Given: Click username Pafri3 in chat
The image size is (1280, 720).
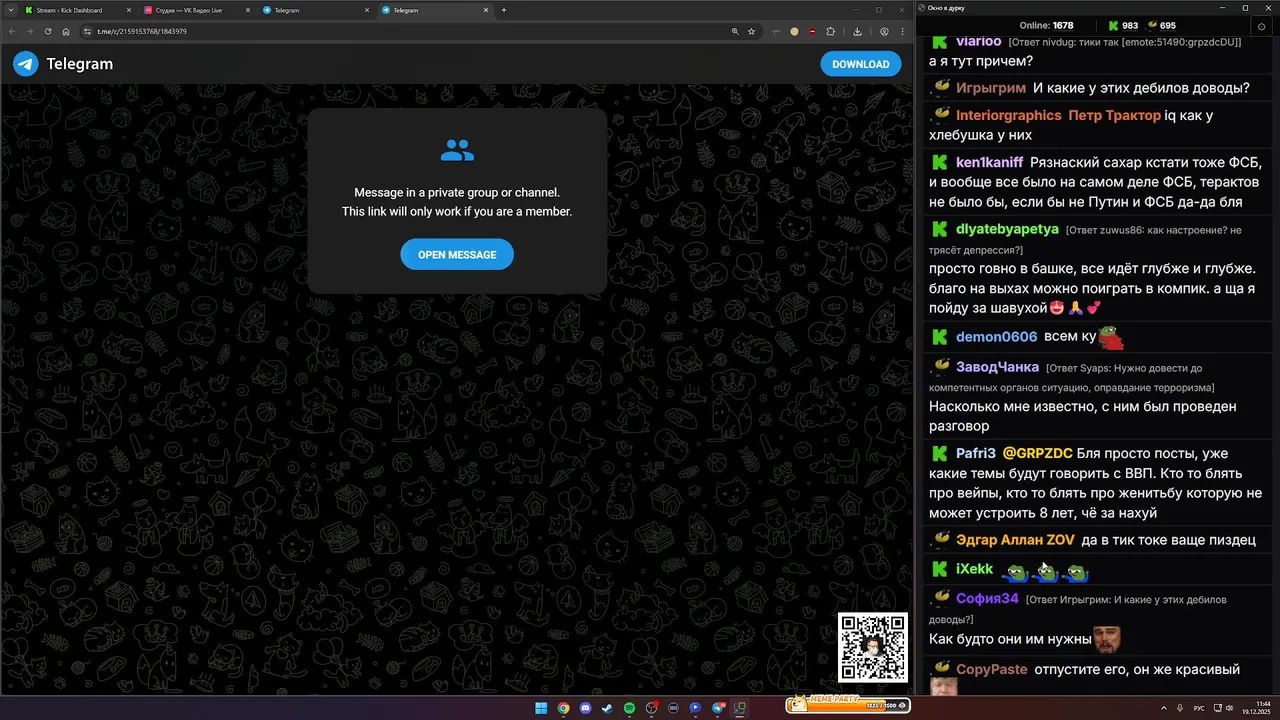Looking at the screenshot, I should click(x=976, y=453).
